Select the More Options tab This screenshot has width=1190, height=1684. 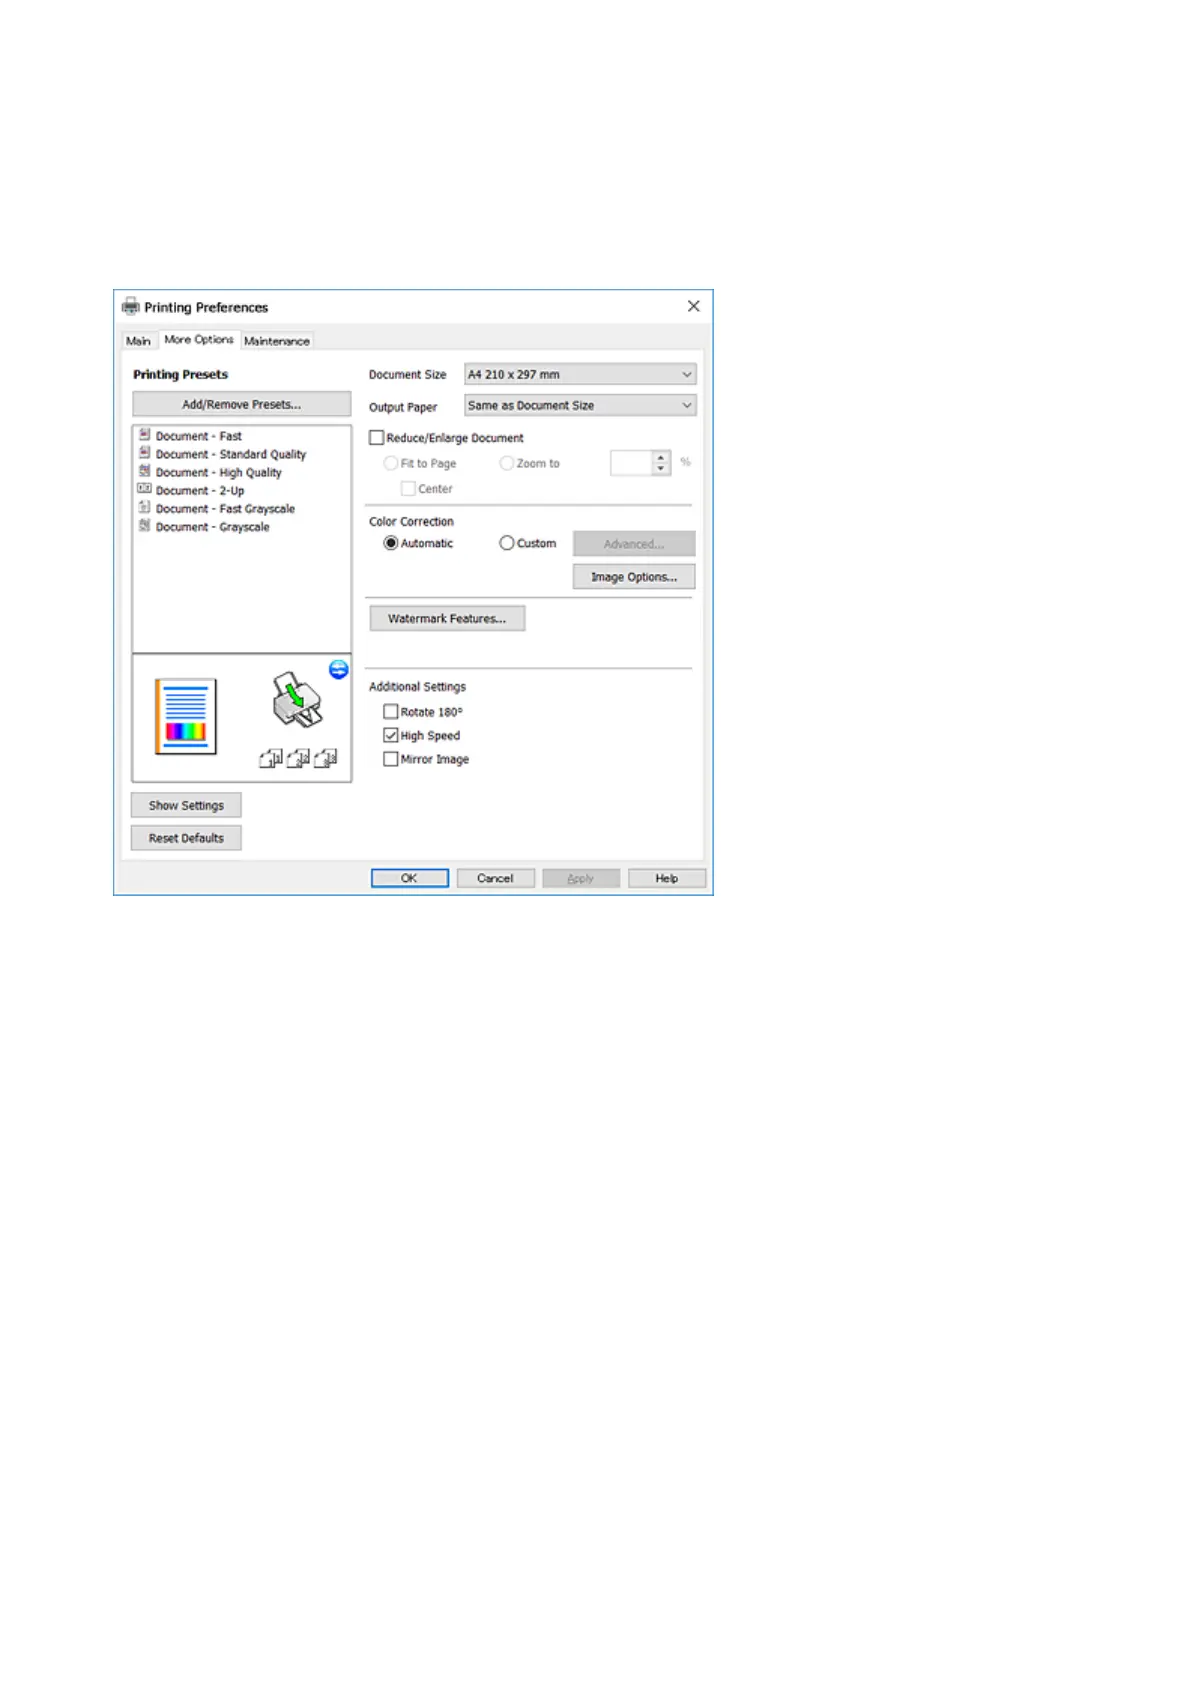click(199, 339)
